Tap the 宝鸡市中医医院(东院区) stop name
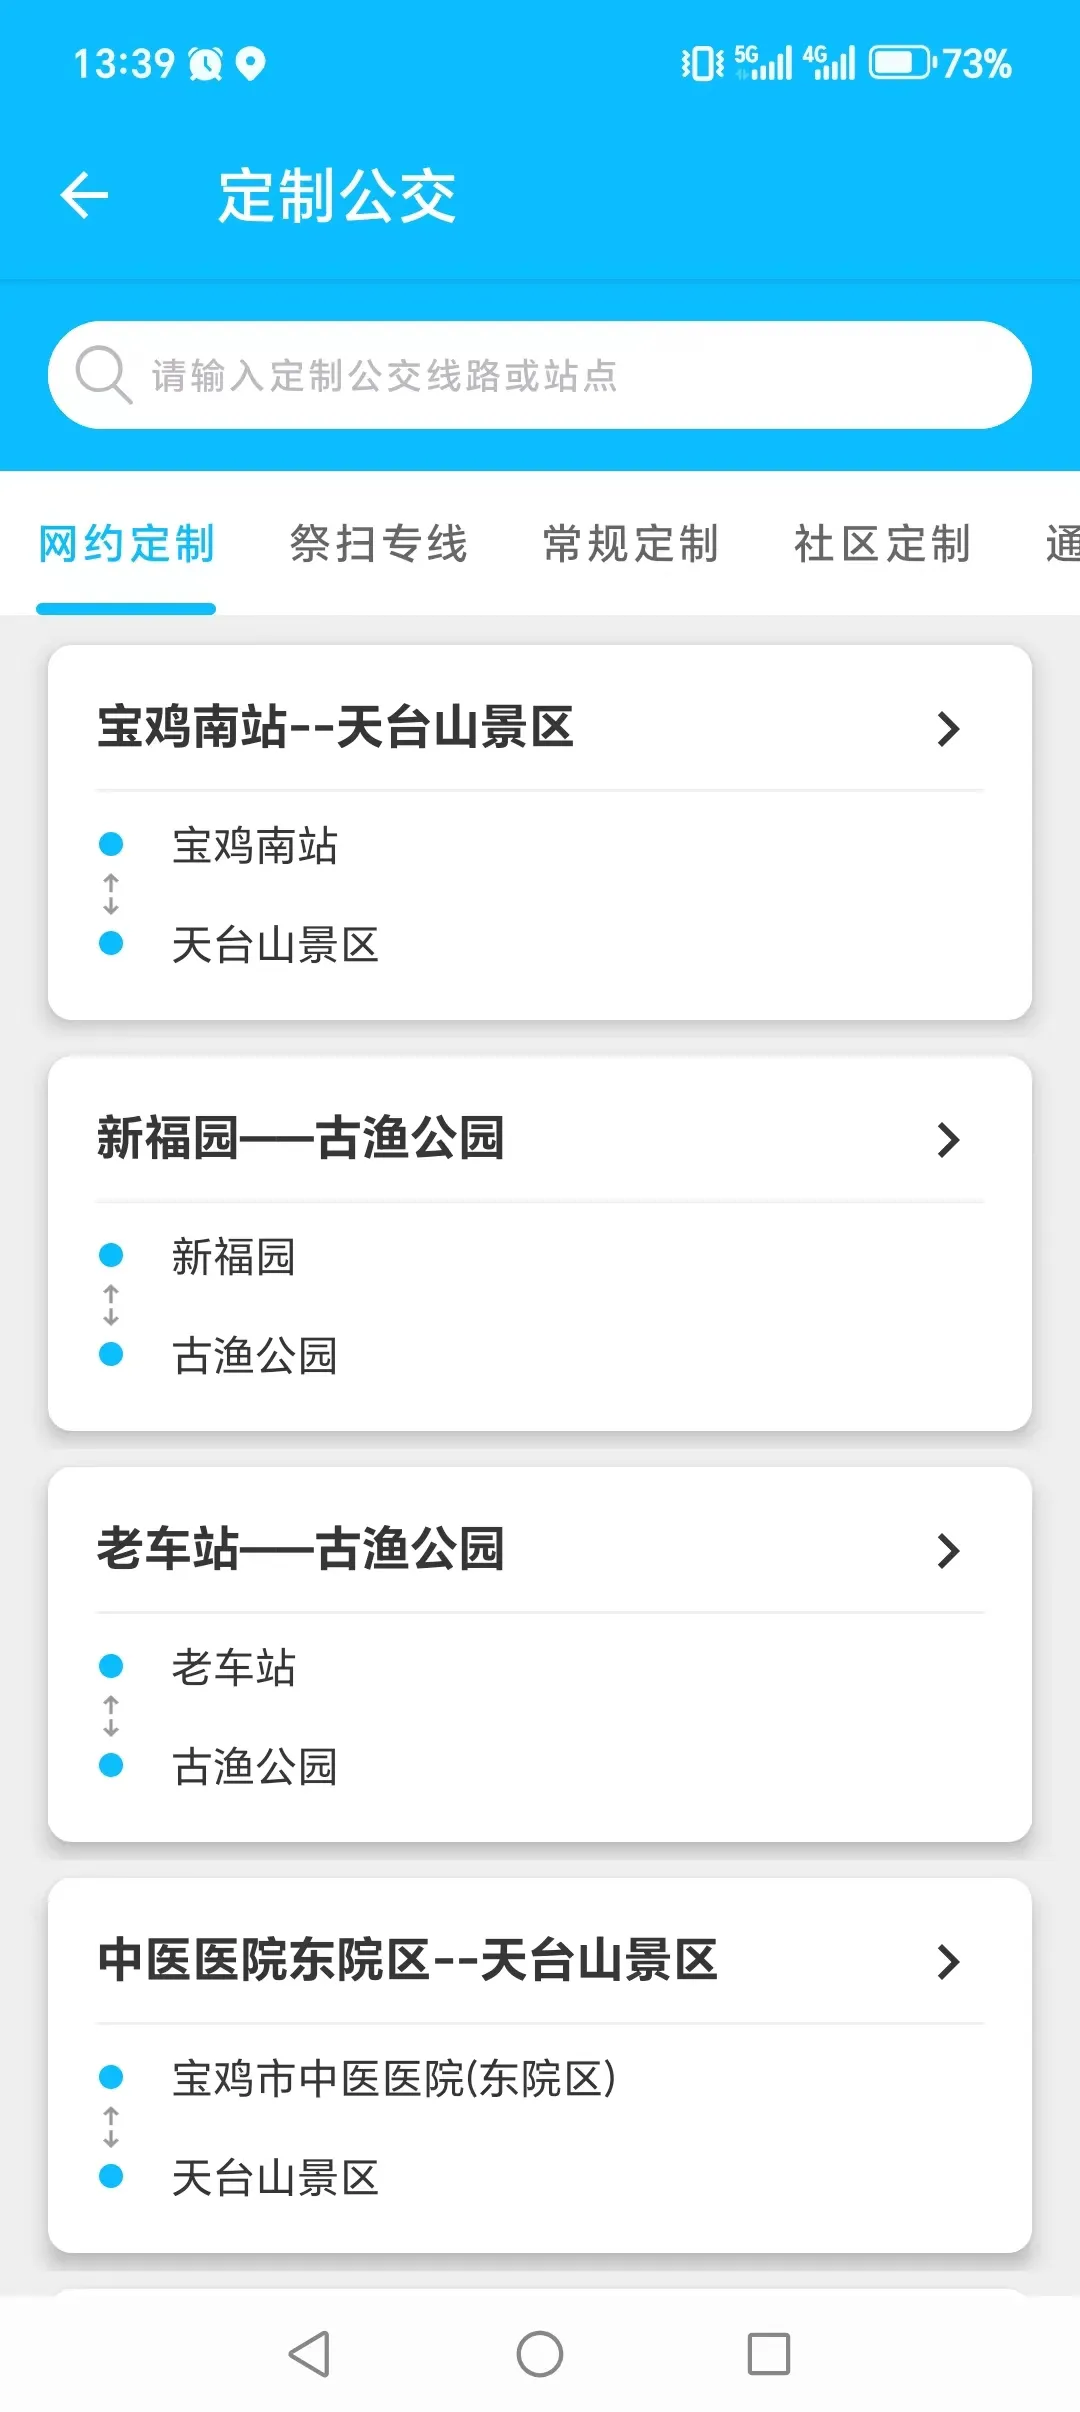 [x=393, y=2078]
